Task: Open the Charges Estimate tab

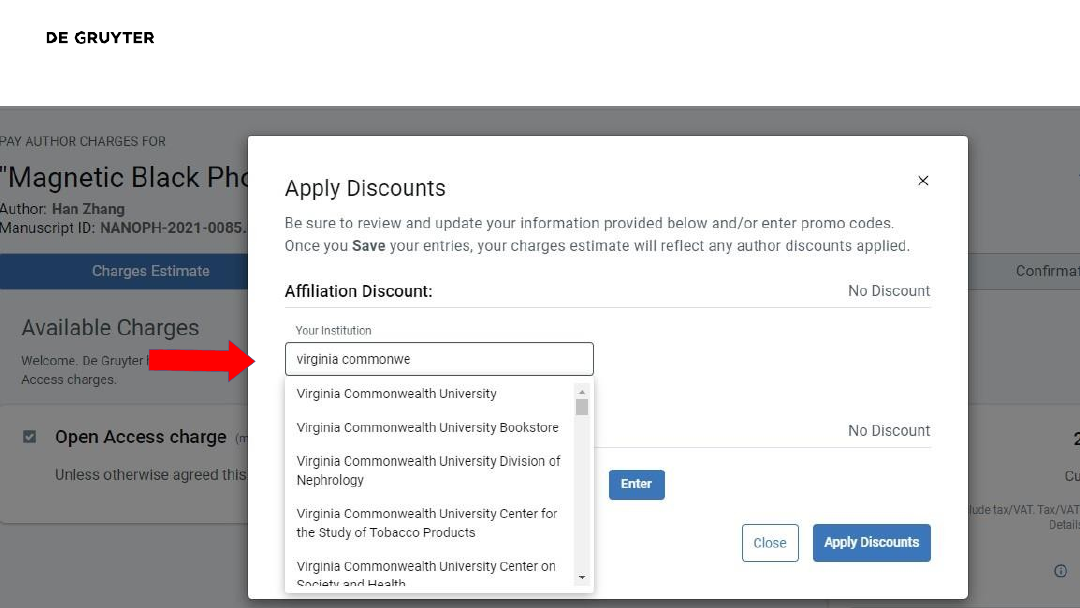Action: (x=150, y=271)
